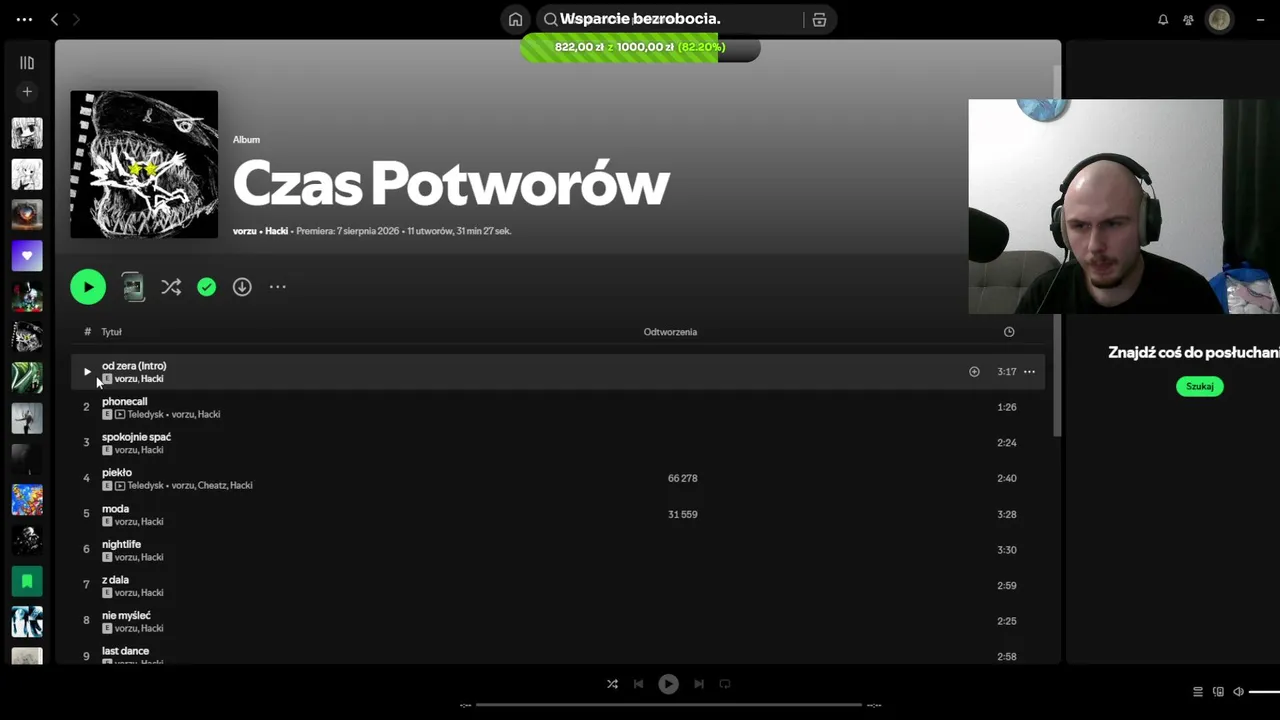
Task: Select the track nie myśleć
Action: point(557,621)
